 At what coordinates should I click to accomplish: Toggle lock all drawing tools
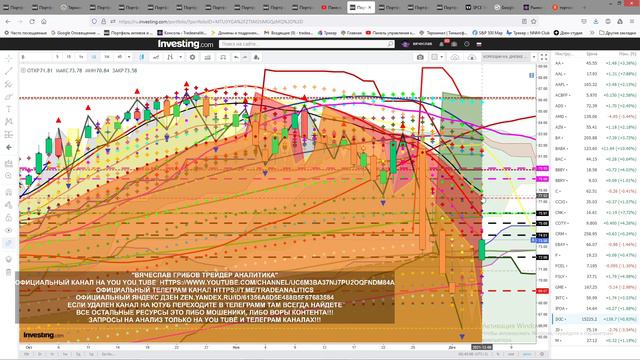tap(9, 218)
